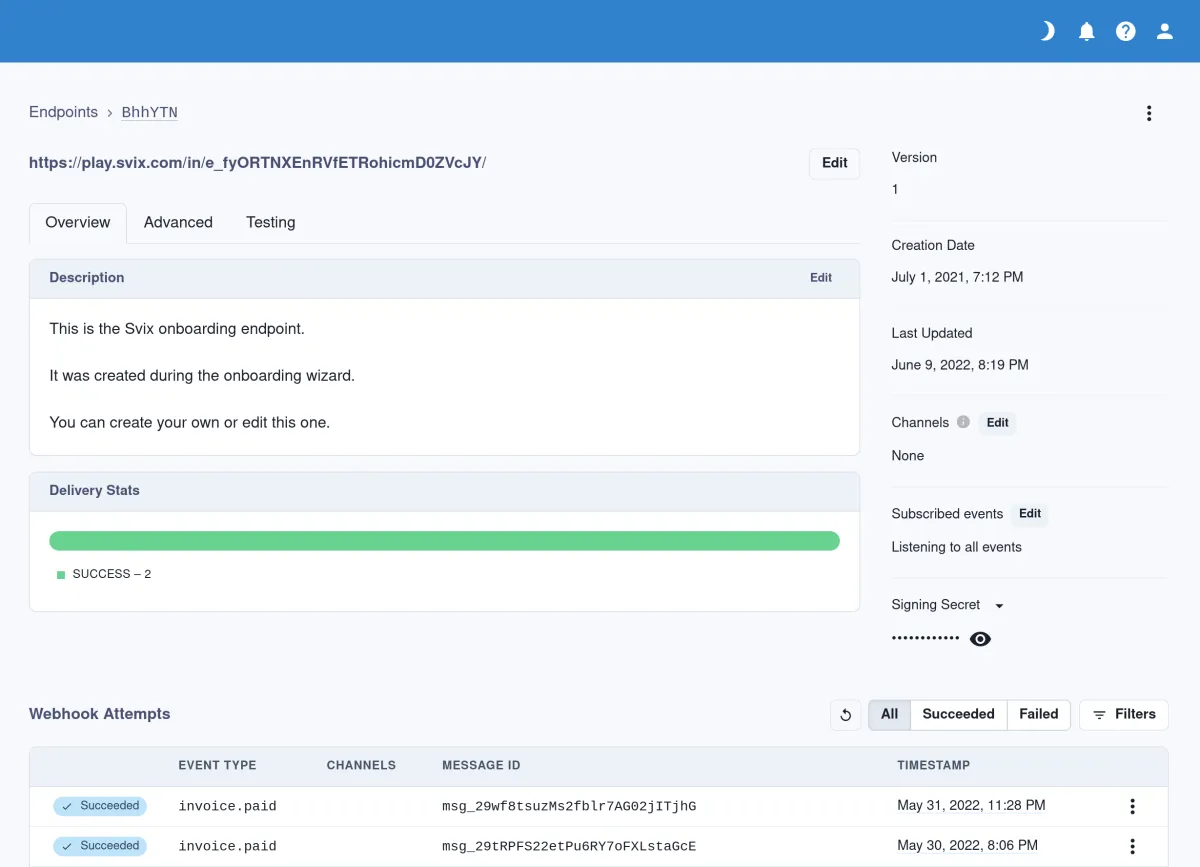1200x867 pixels.
Task: Select the All attempts filter
Action: (889, 714)
